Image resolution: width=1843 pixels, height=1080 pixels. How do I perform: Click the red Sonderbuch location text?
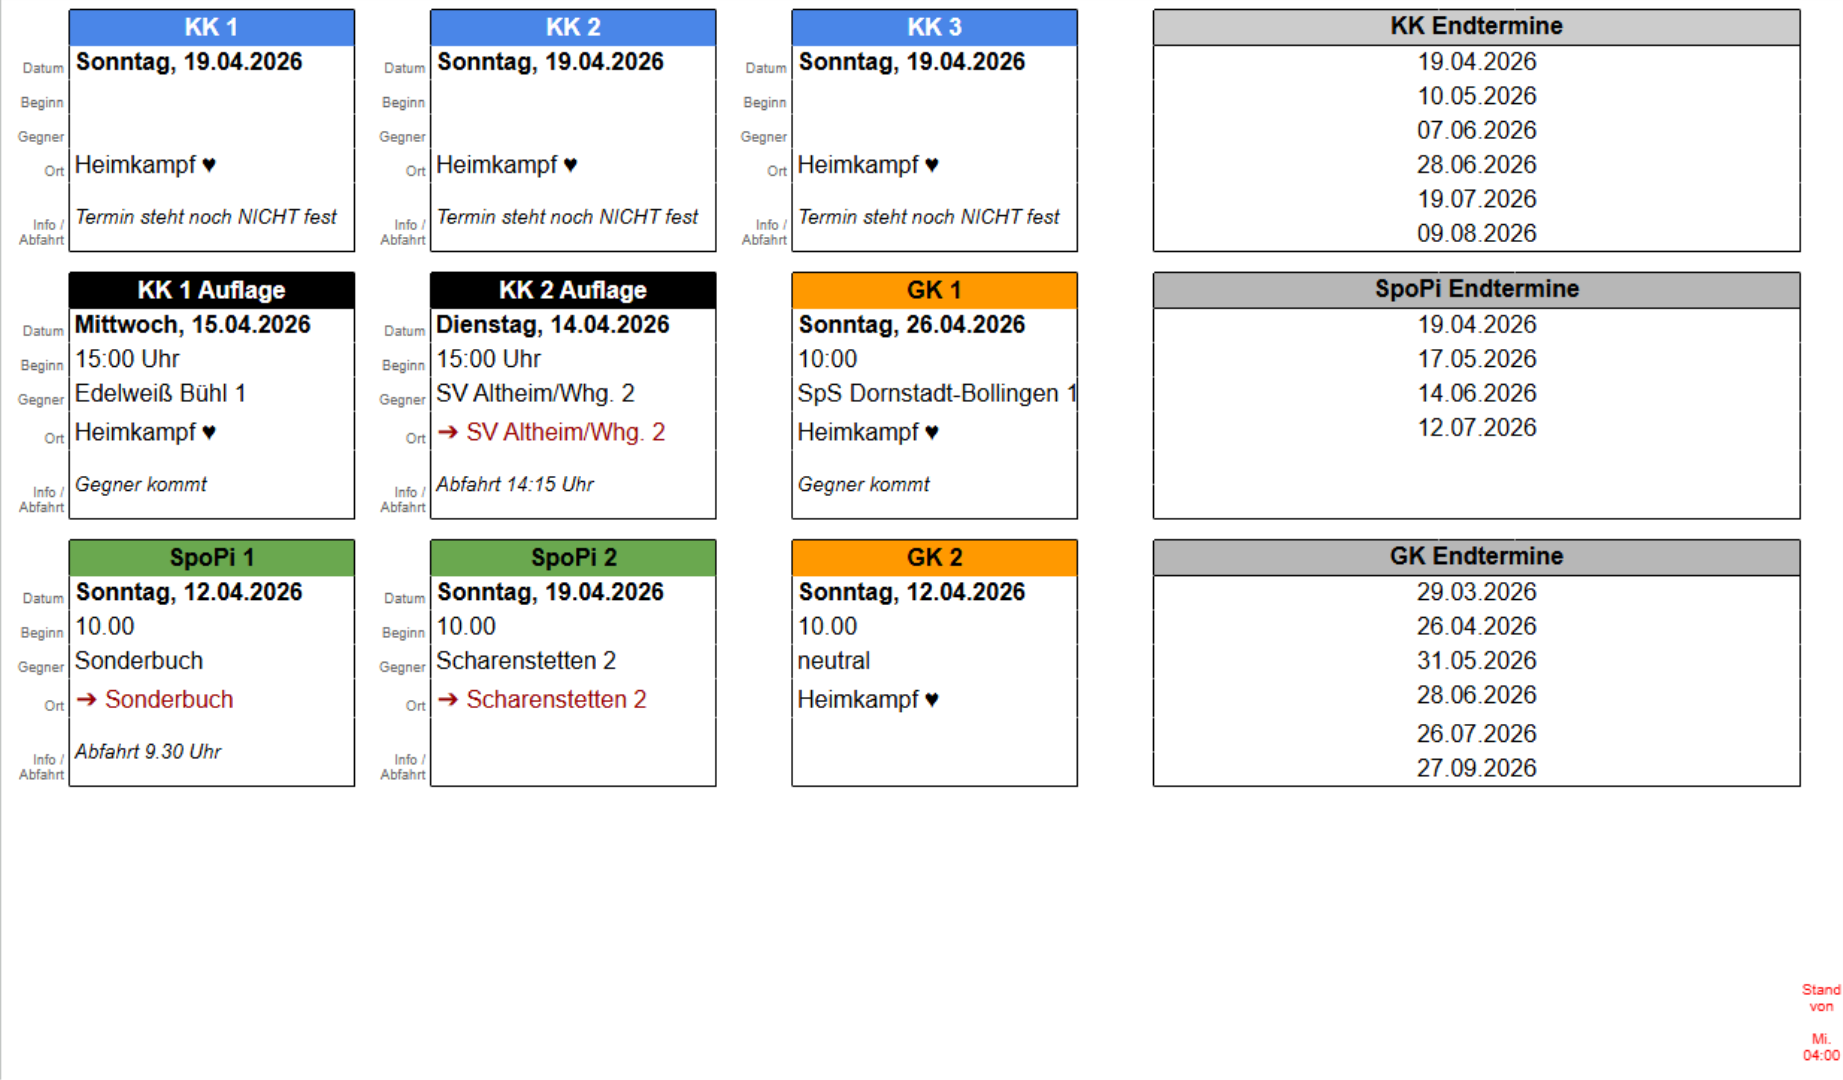[169, 700]
